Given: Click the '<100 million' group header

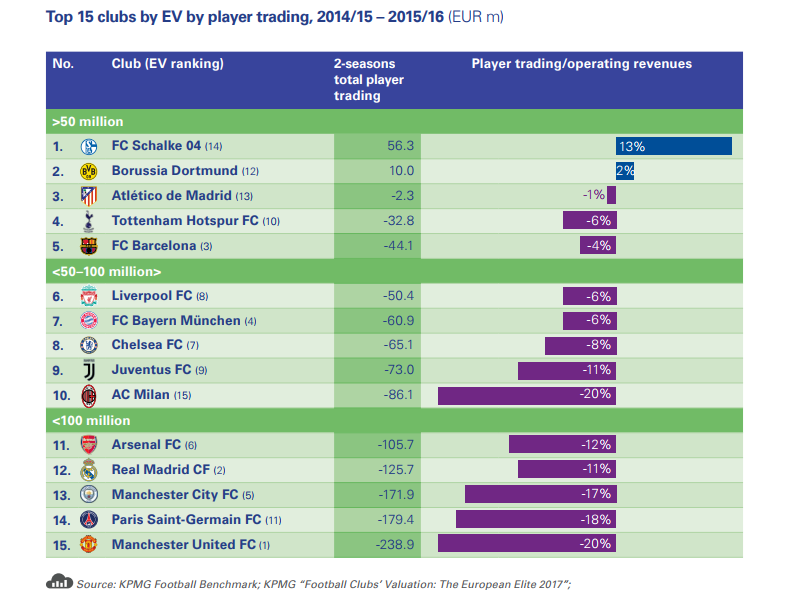Looking at the screenshot, I should click(395, 421).
